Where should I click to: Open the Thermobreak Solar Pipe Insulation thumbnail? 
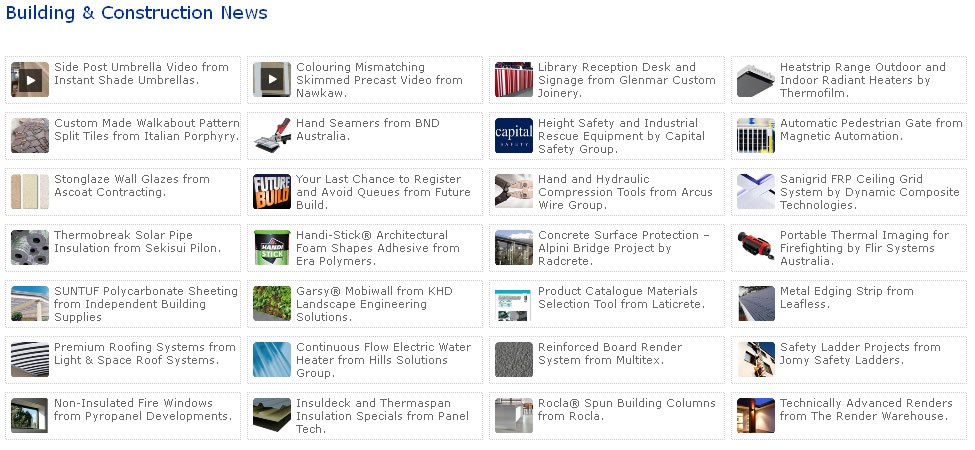(x=30, y=247)
